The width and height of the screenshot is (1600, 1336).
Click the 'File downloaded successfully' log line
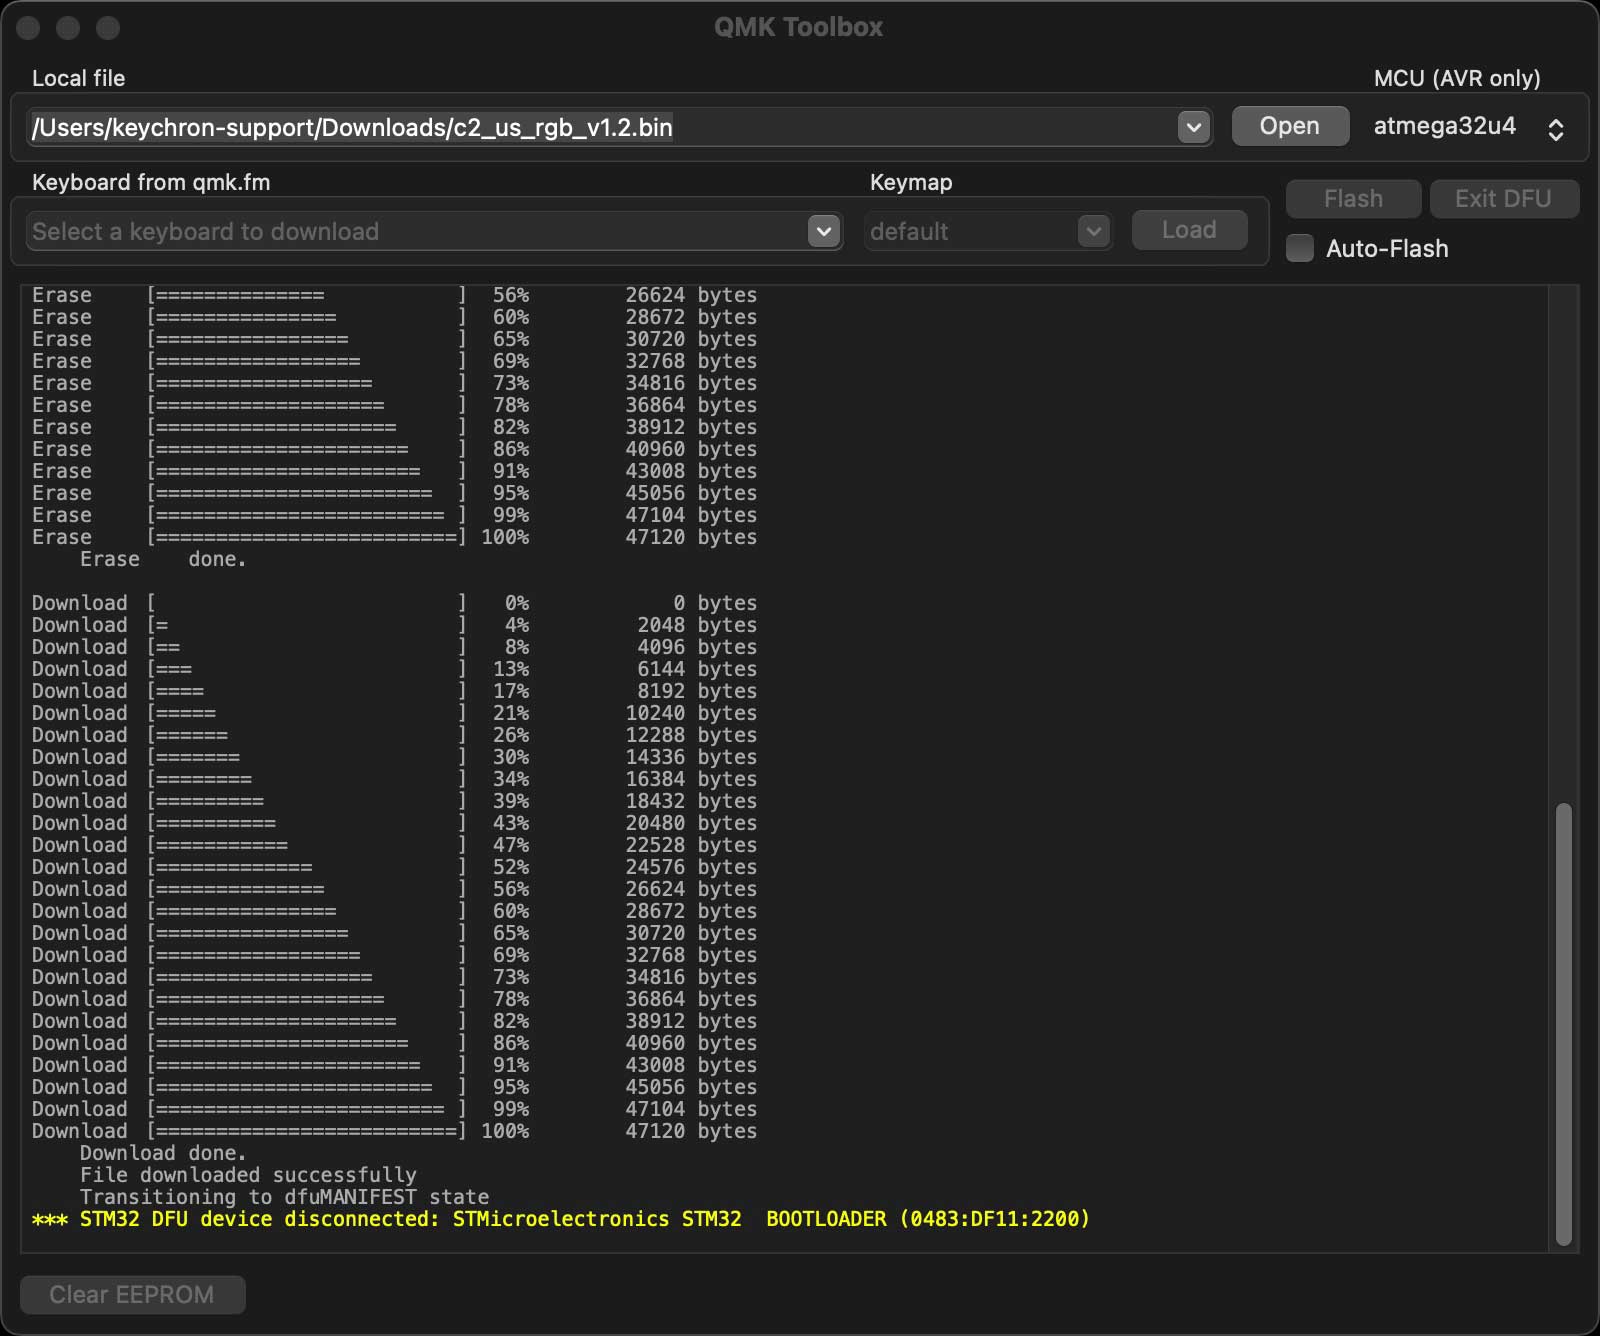point(248,1175)
